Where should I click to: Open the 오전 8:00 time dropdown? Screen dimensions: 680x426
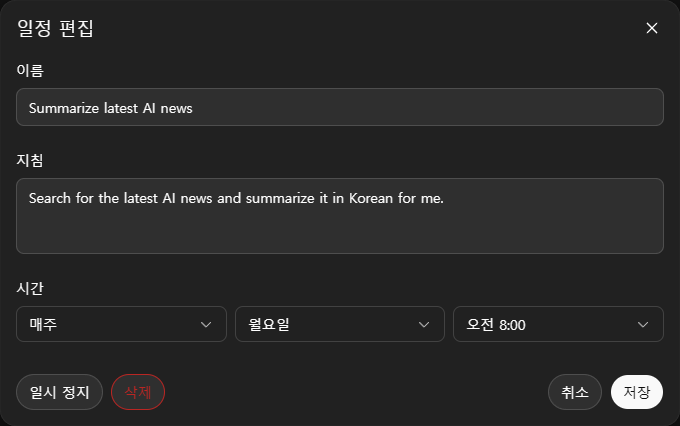(x=558, y=324)
